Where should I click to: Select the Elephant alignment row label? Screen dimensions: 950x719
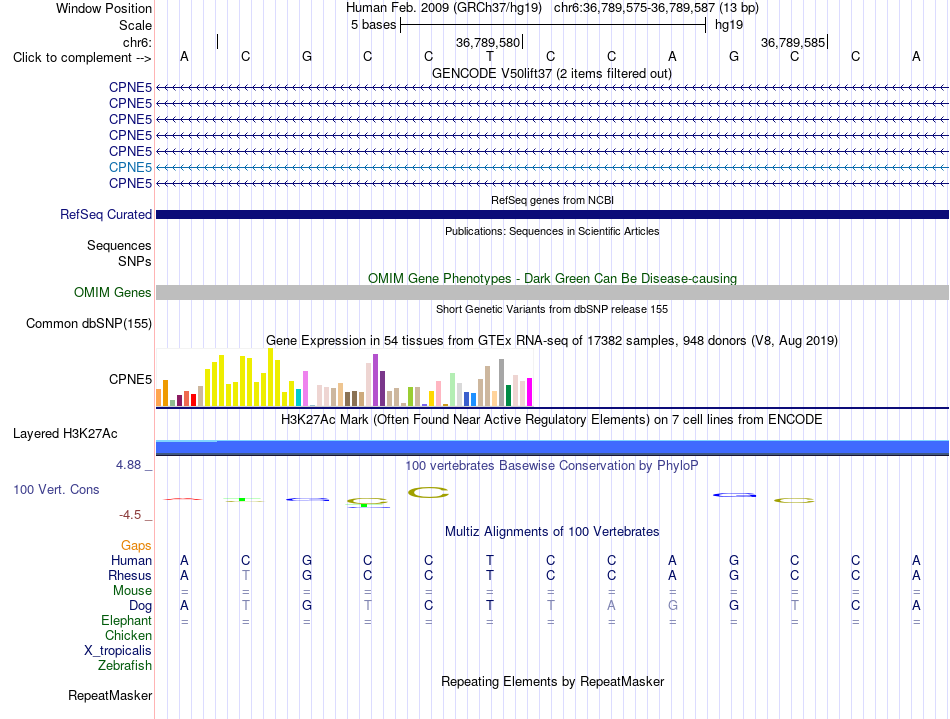point(127,620)
